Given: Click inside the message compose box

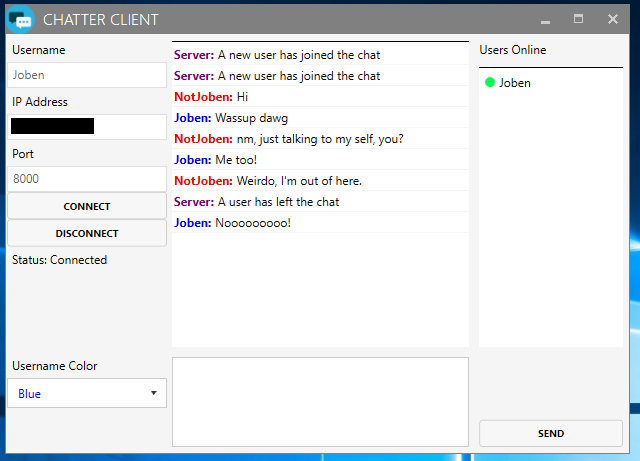Looking at the screenshot, I should (x=320, y=402).
